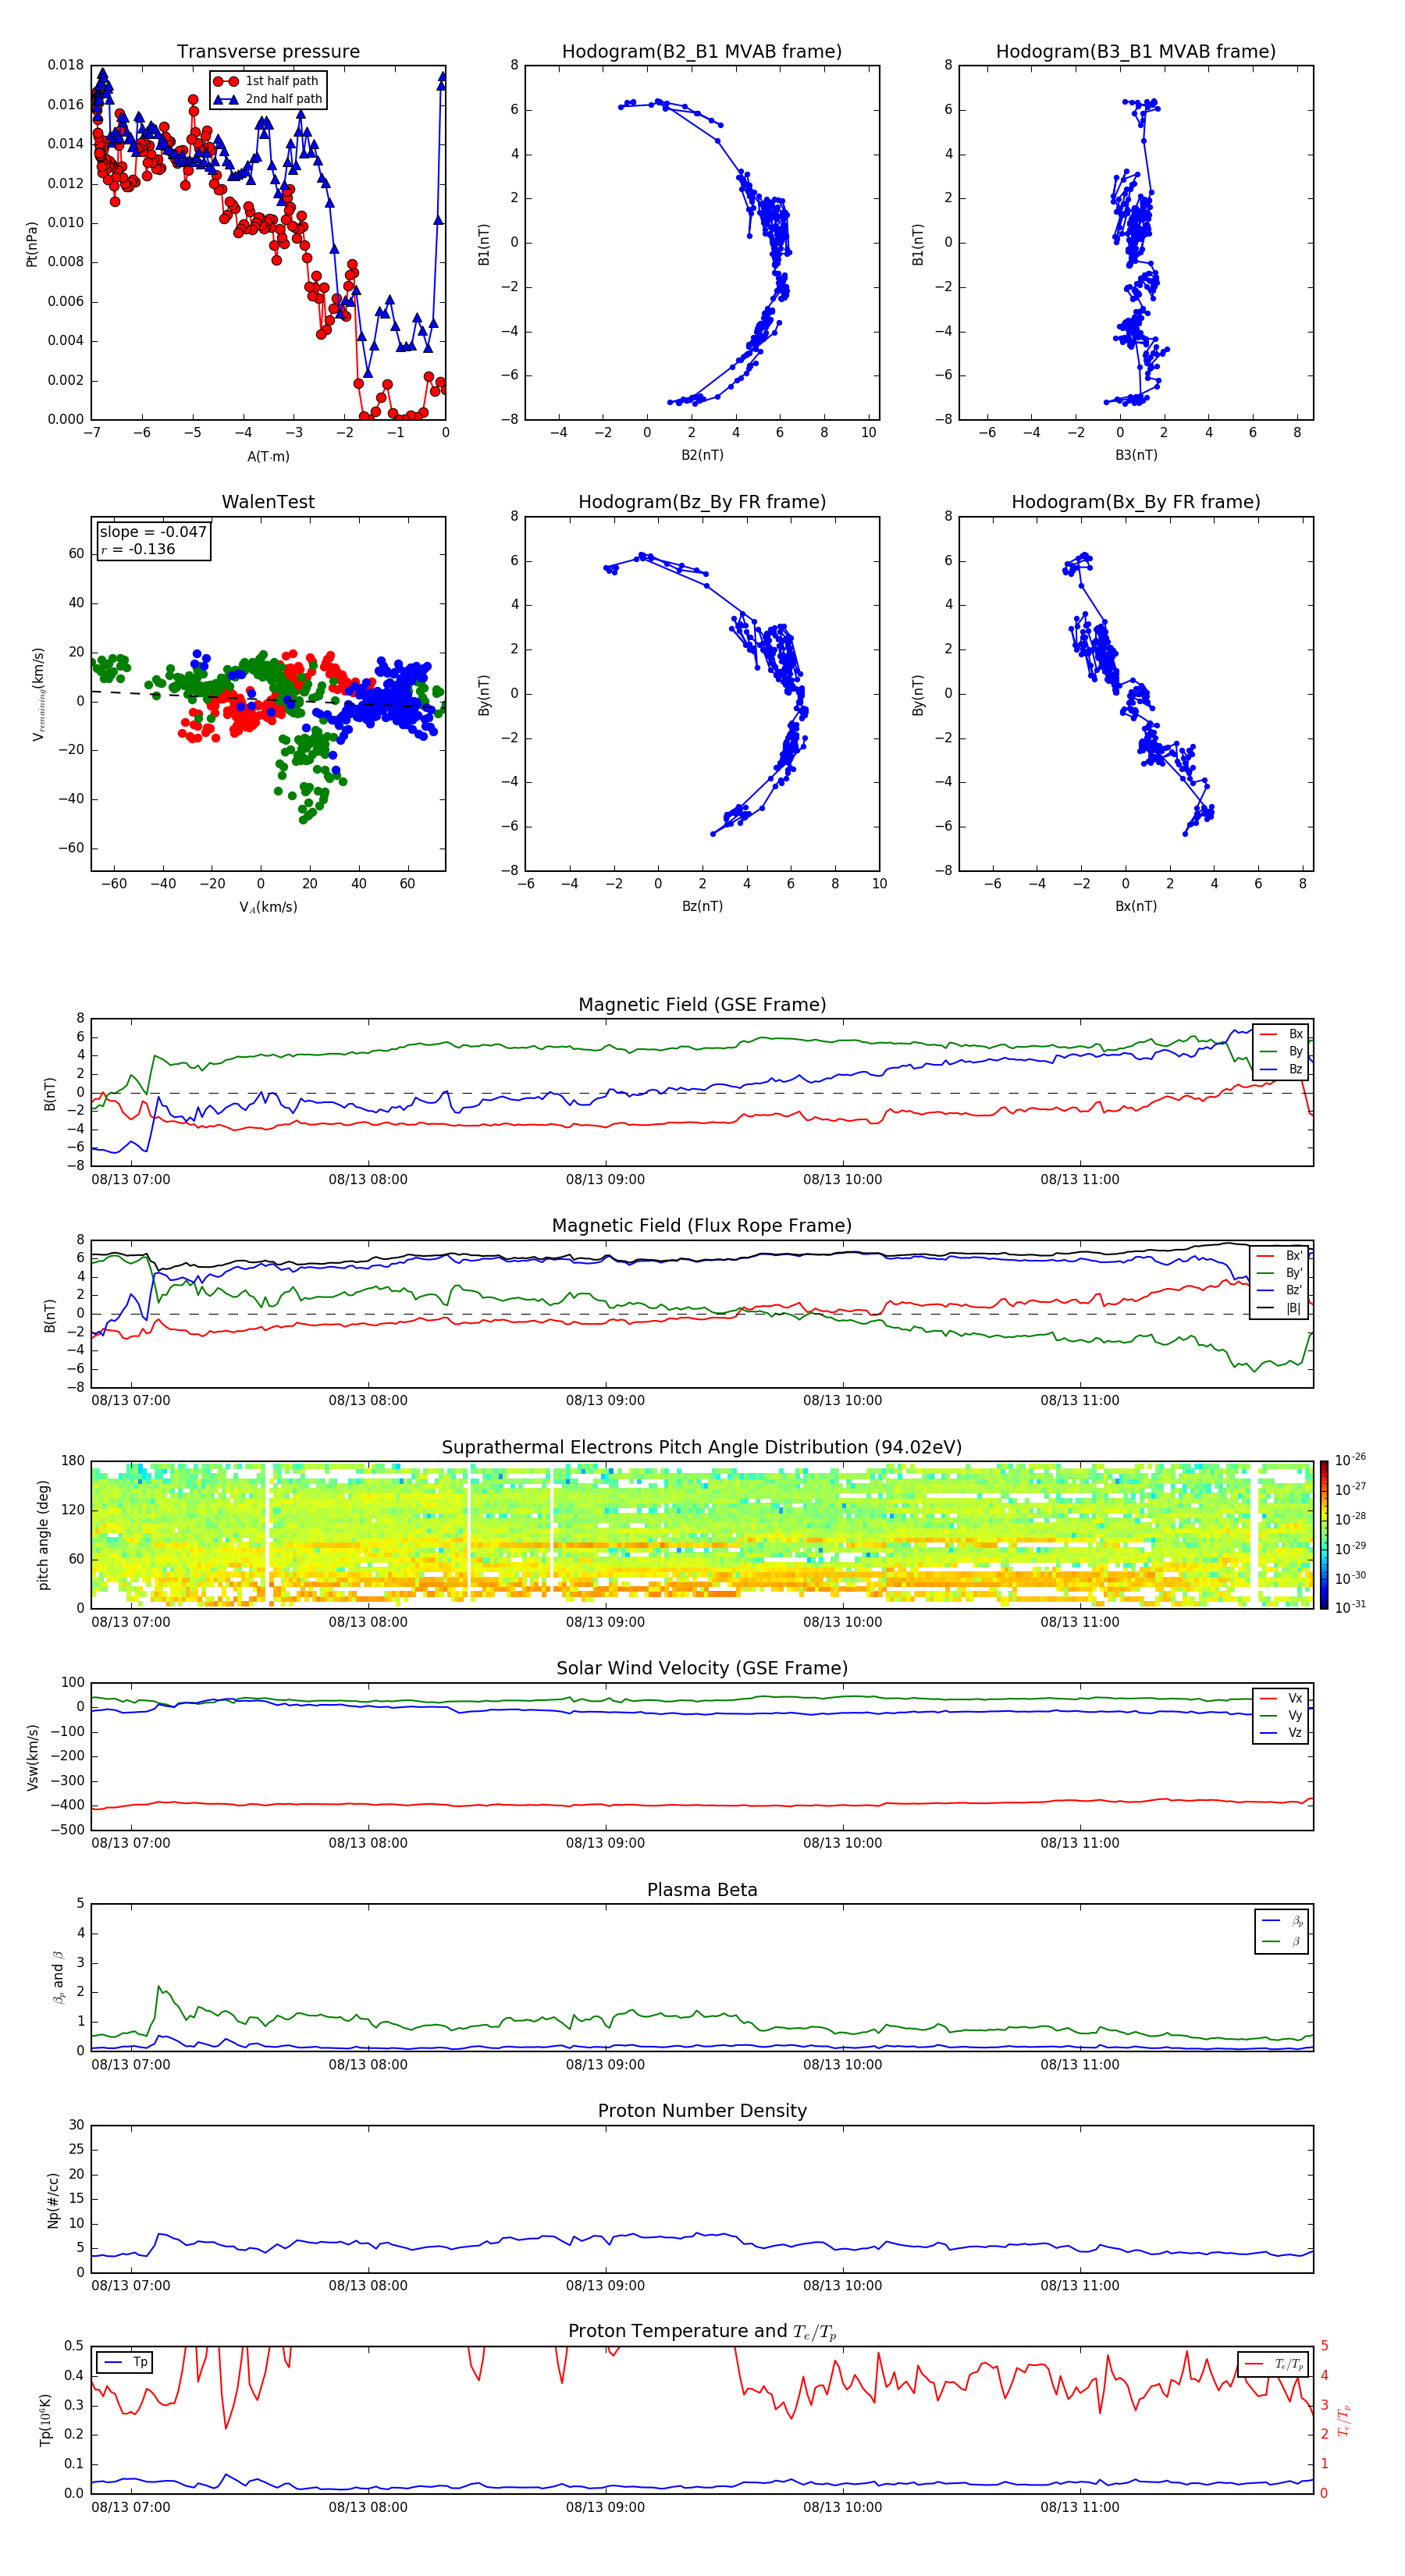The image size is (1405, 2576).
Task: Click the colorbar top tick label 10^-26
Action: click(x=1351, y=1460)
